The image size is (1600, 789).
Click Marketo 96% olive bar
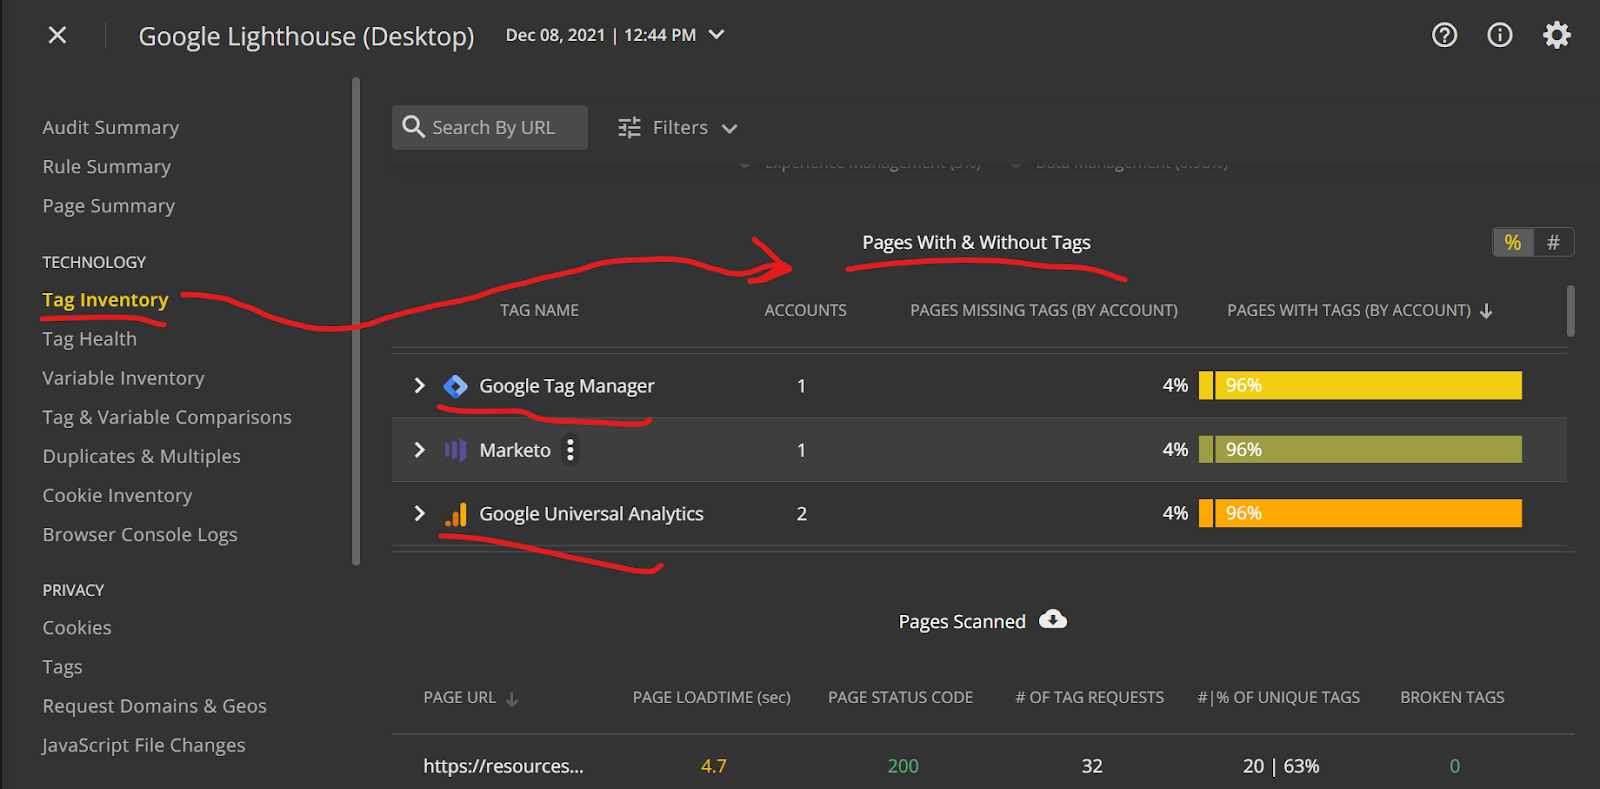1368,450
